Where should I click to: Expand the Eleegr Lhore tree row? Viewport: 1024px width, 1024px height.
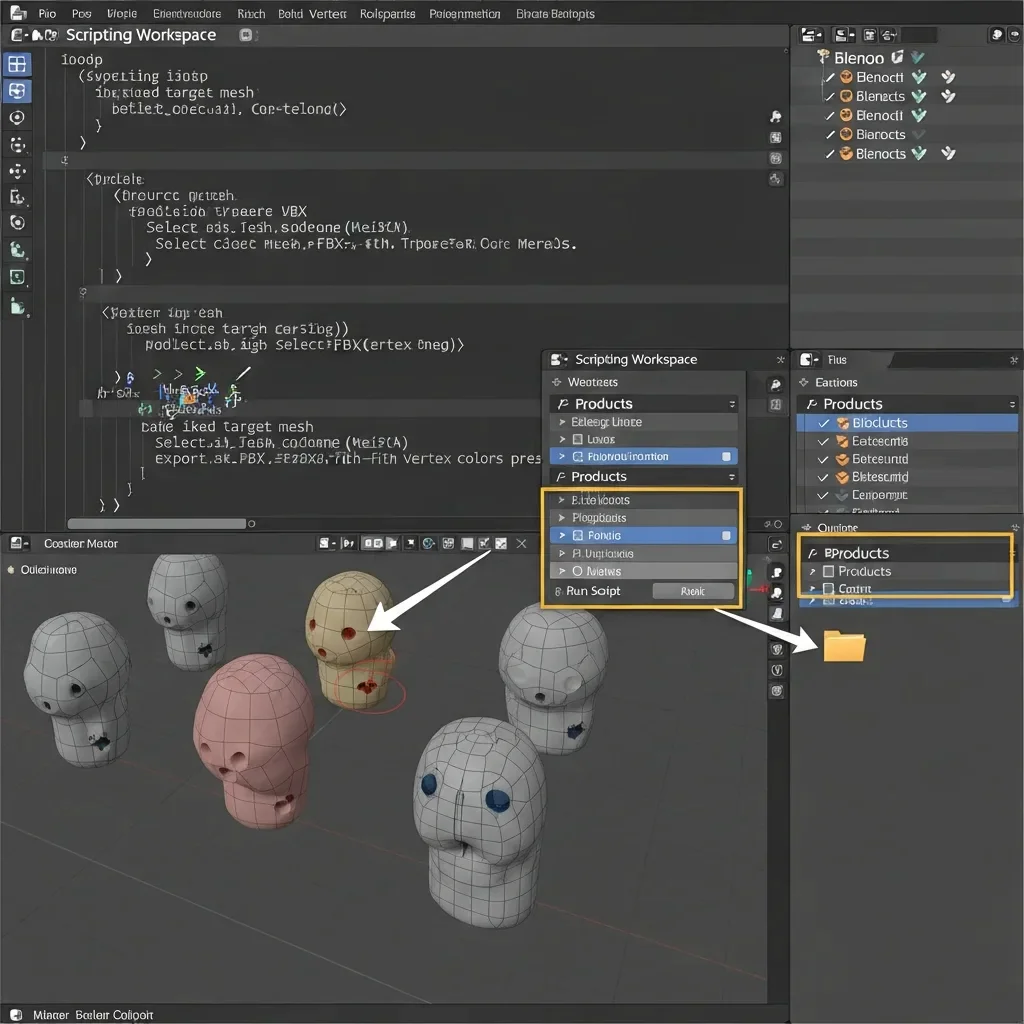pyautogui.click(x=561, y=422)
